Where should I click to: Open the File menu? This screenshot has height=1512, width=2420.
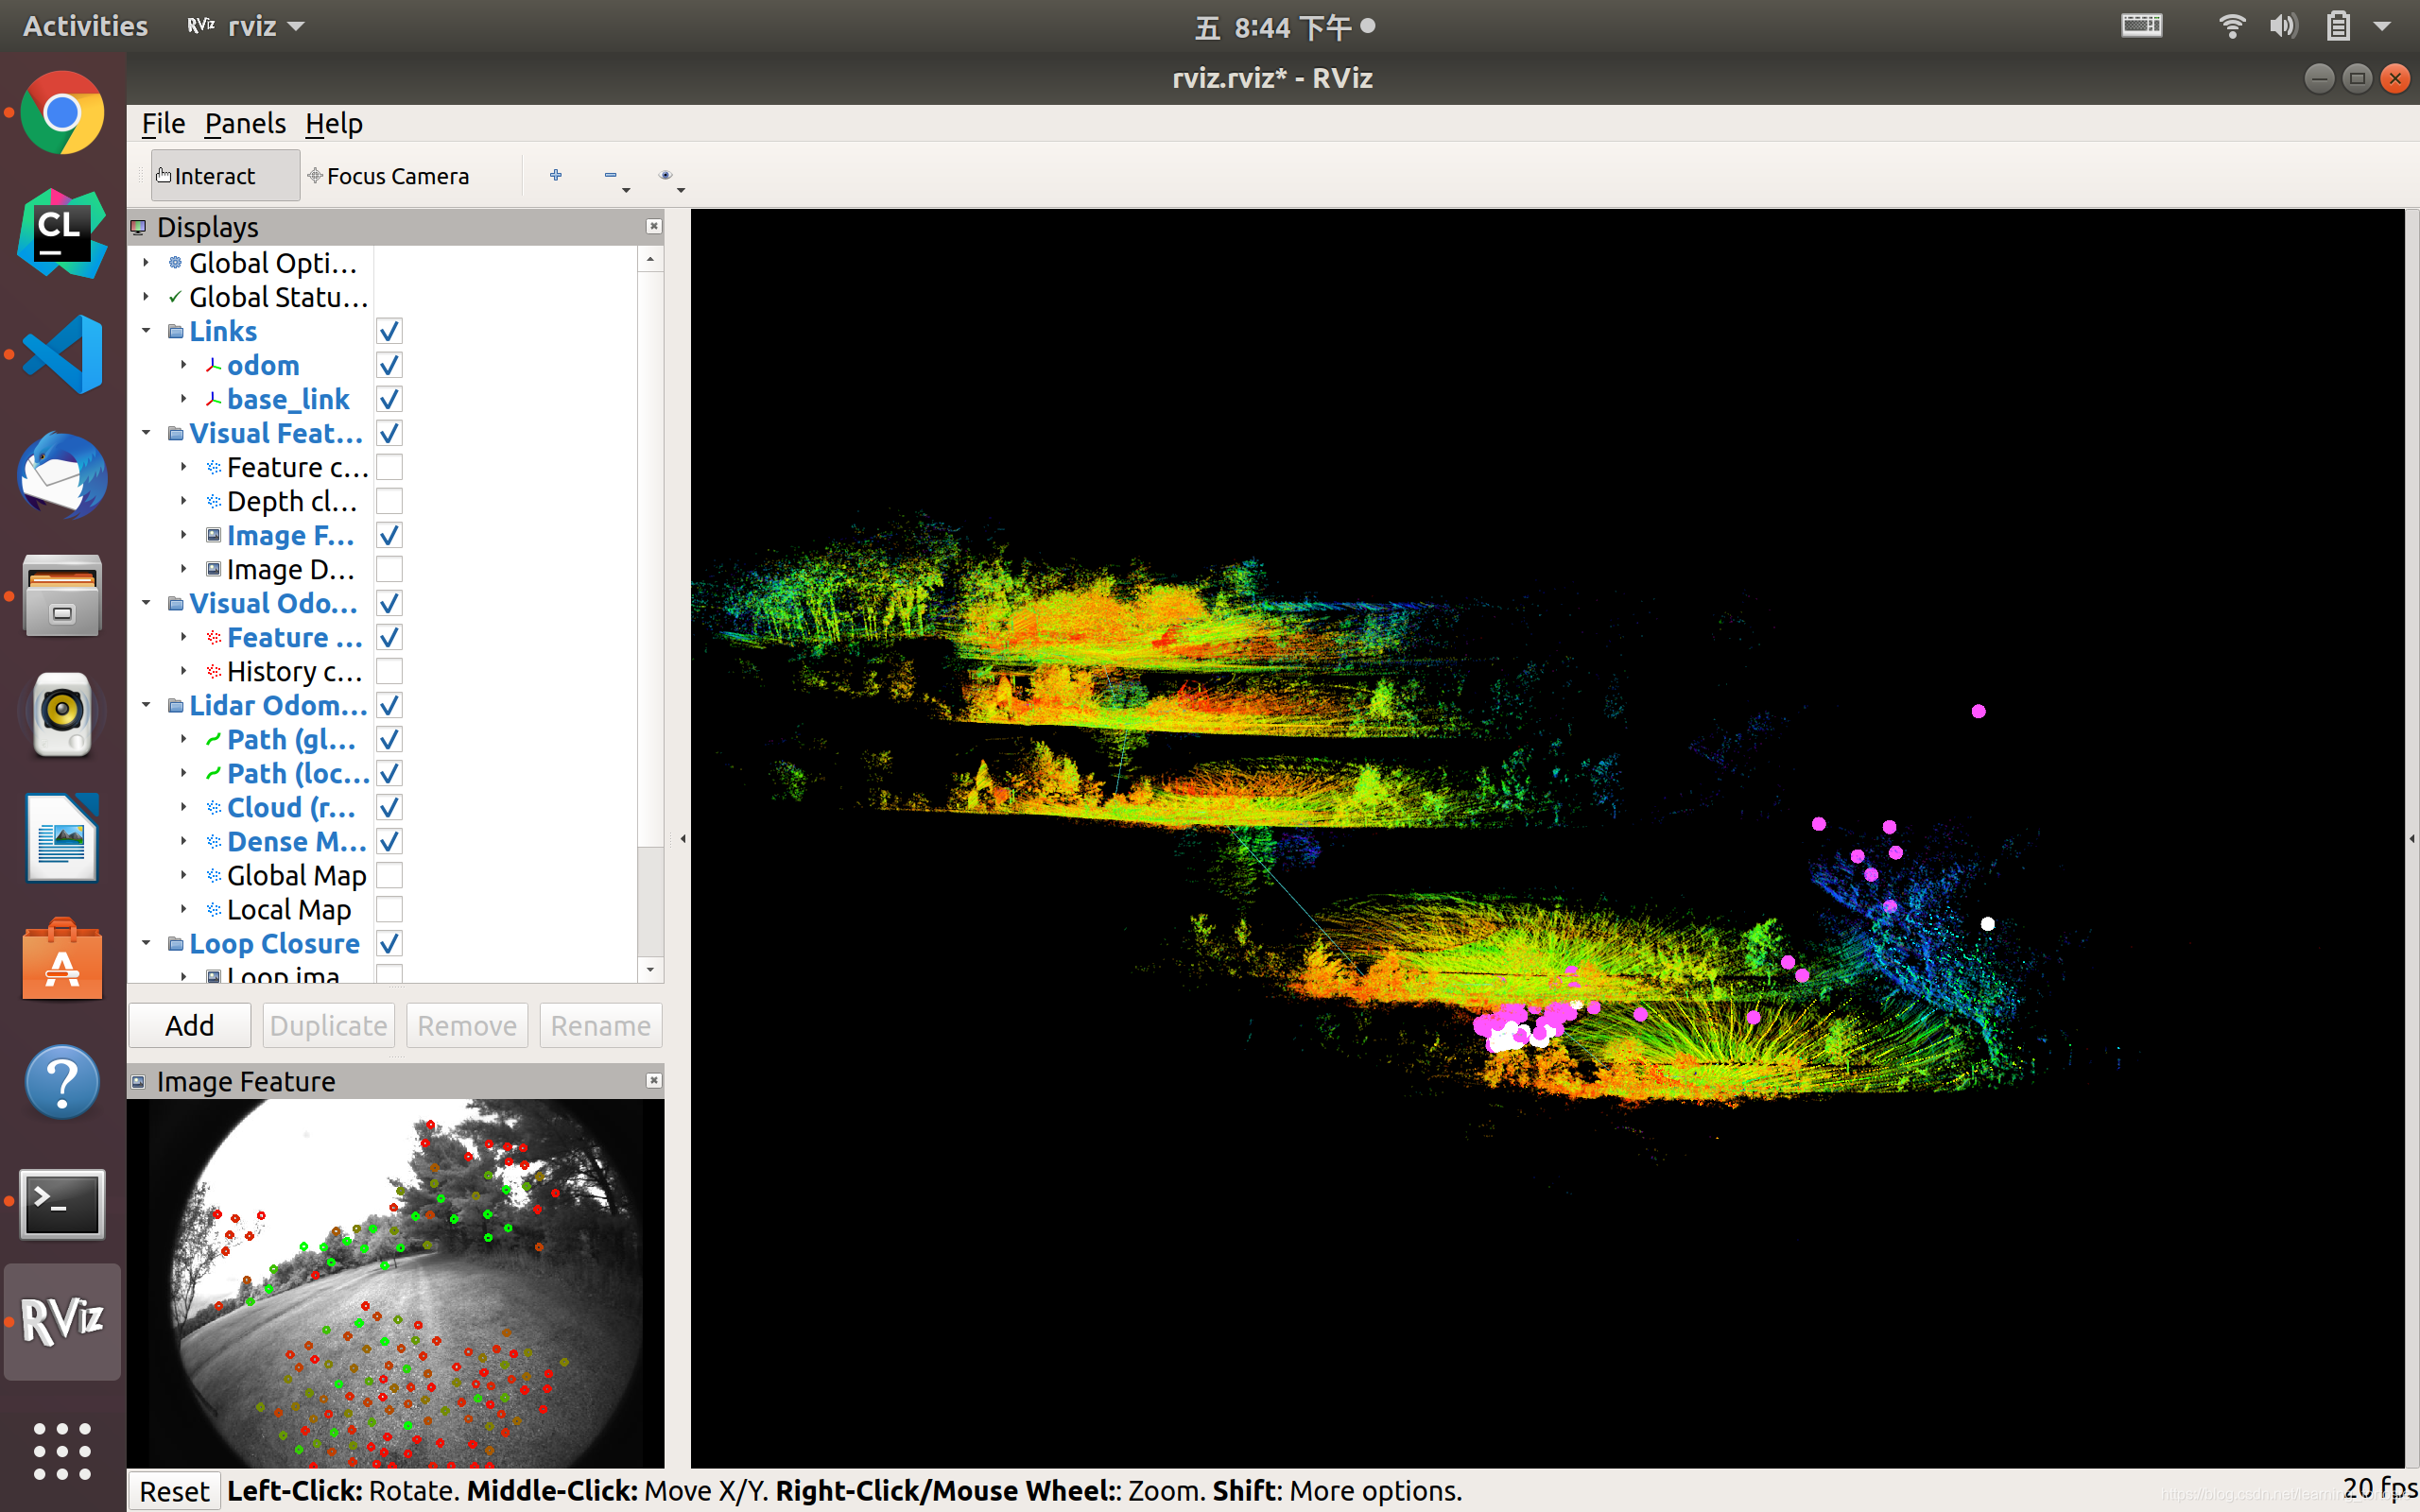pos(163,124)
